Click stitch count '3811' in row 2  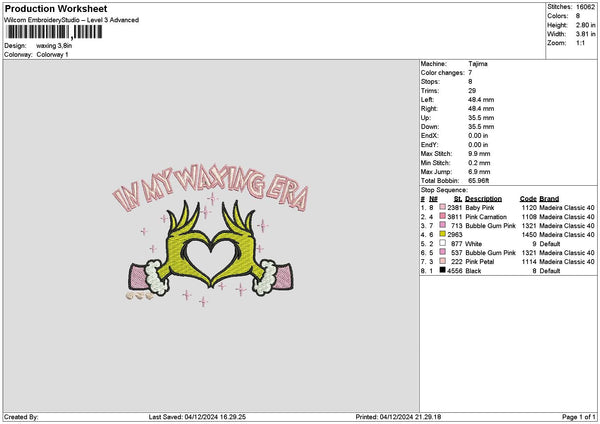click(x=455, y=217)
